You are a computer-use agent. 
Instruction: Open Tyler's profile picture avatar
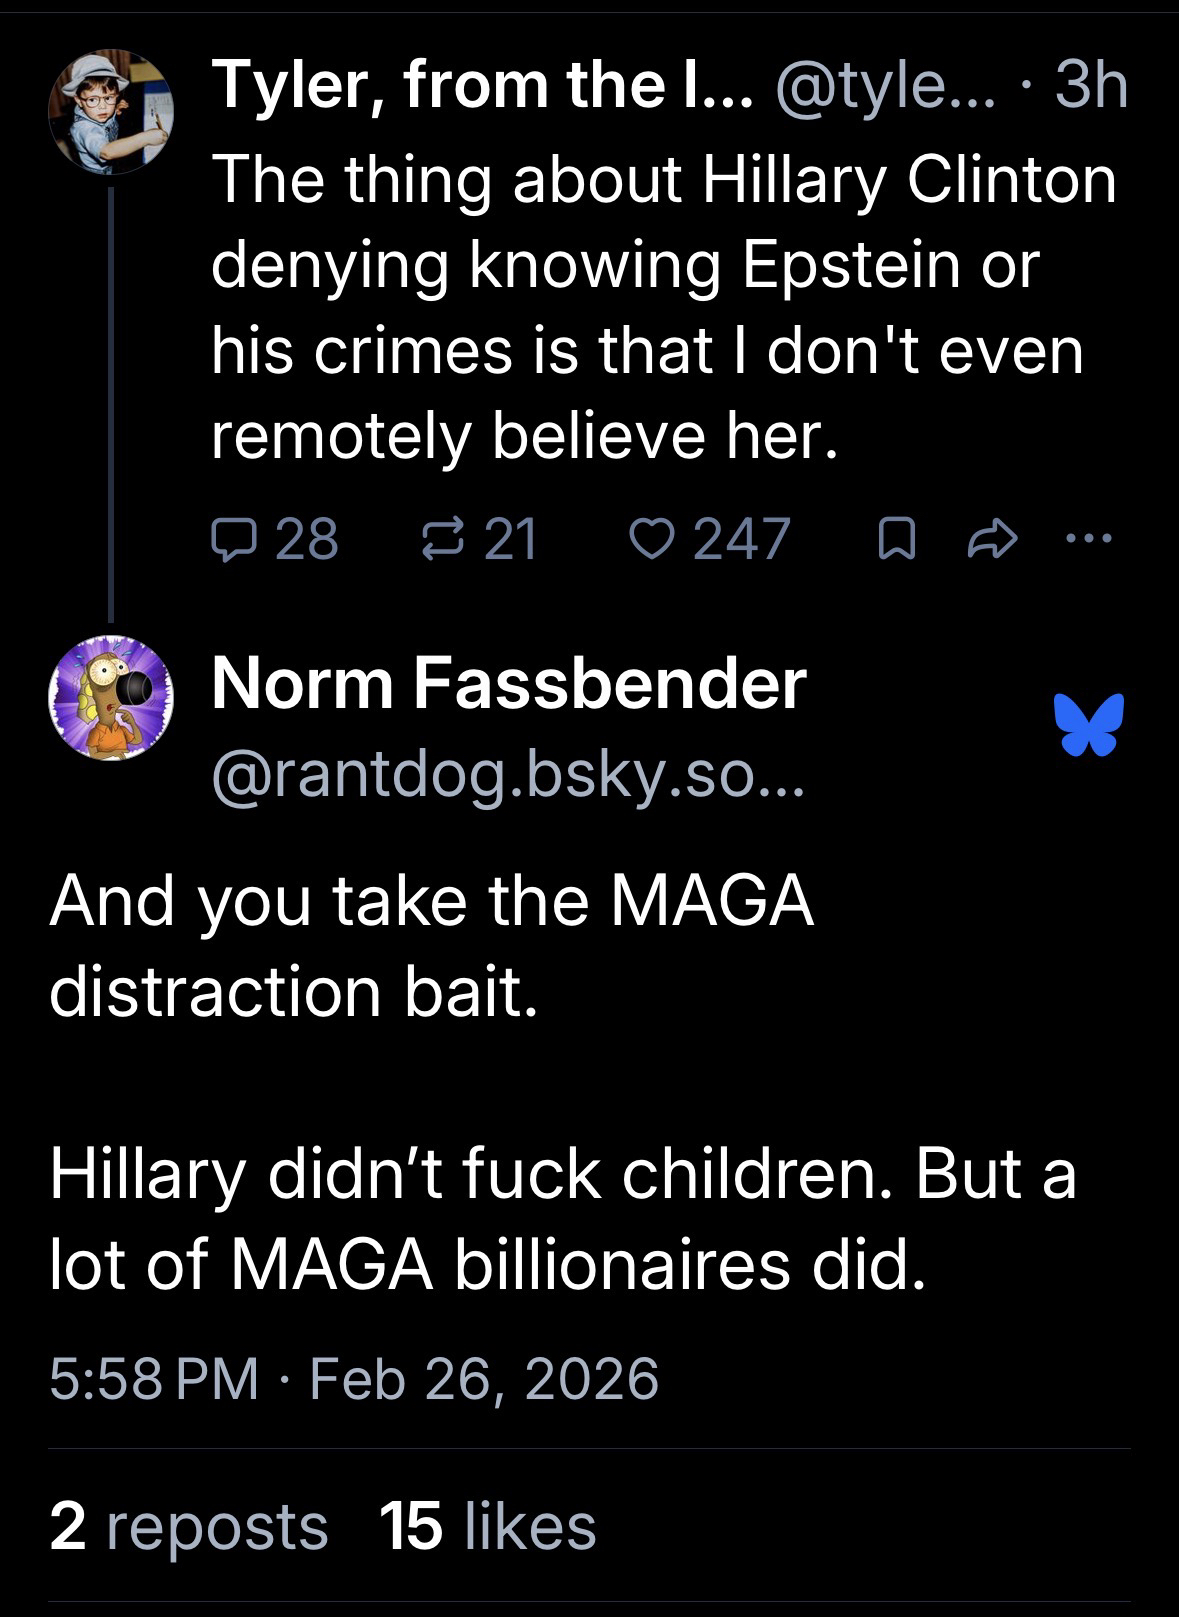110,112
